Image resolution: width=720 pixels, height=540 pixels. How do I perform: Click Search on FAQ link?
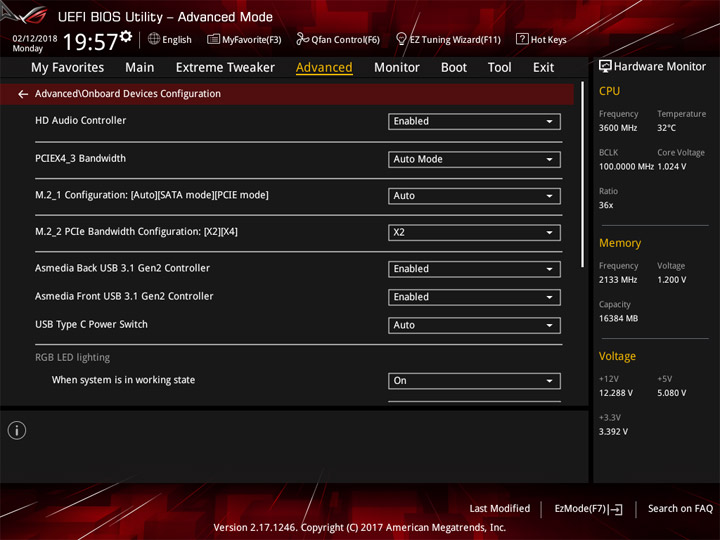pyautogui.click(x=681, y=509)
